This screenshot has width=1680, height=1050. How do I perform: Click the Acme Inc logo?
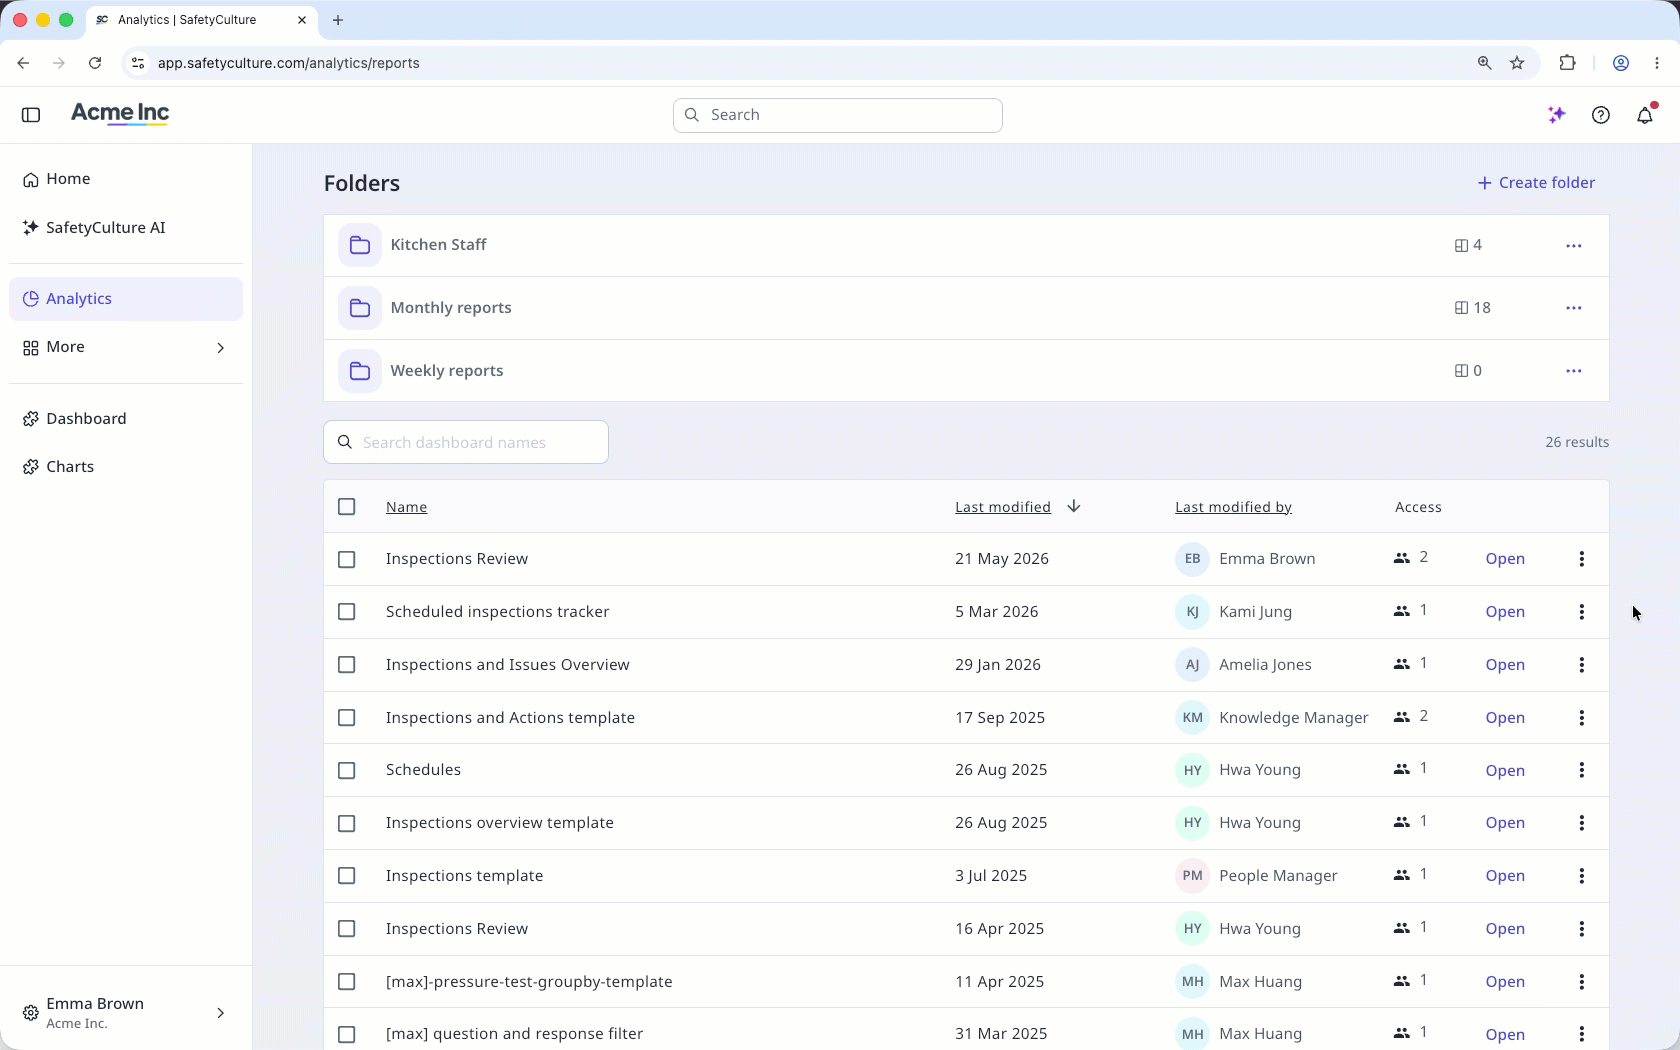point(120,114)
